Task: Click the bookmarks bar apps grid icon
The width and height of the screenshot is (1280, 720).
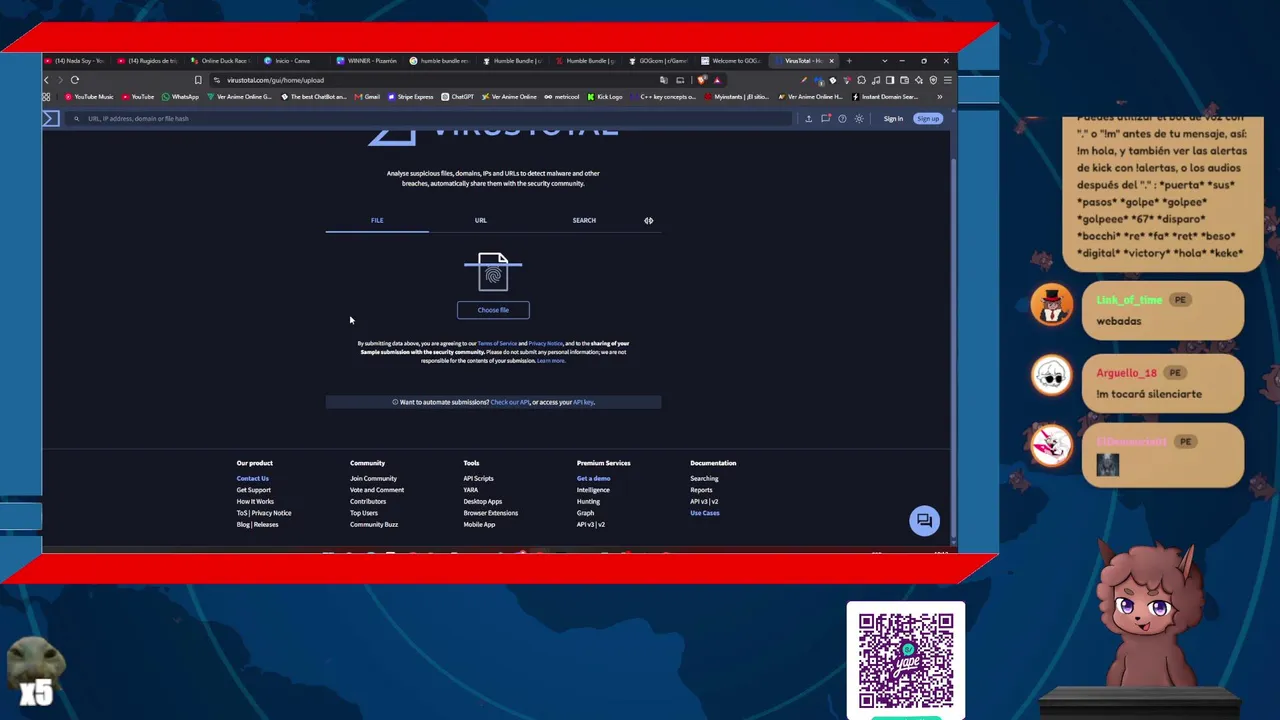Action: coord(46,97)
